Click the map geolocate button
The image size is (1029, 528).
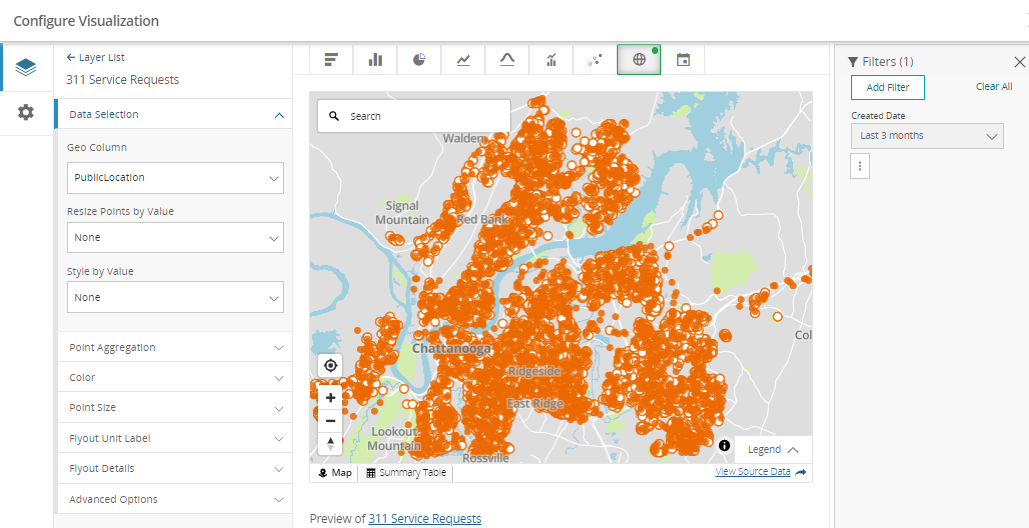pyautogui.click(x=330, y=366)
